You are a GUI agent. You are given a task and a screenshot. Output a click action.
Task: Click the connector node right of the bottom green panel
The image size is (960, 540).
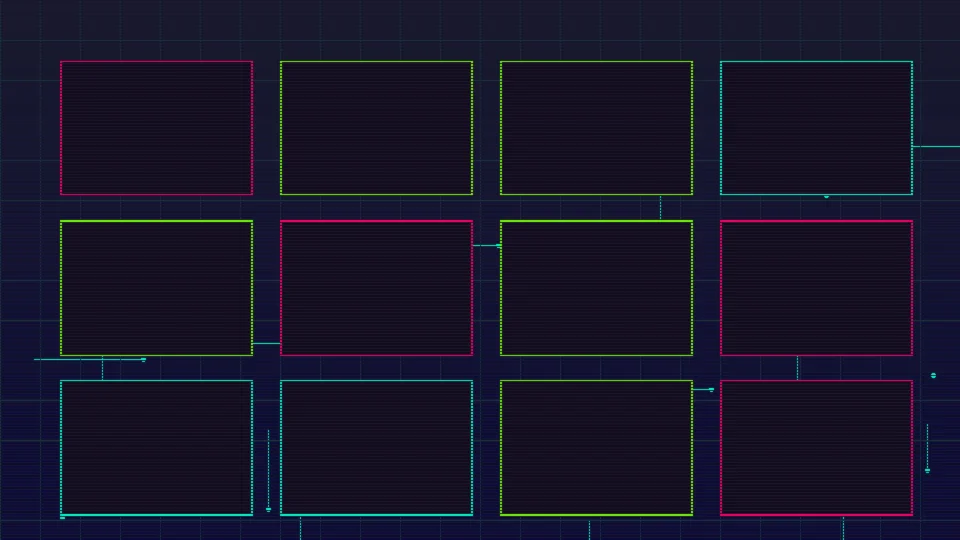[711, 389]
